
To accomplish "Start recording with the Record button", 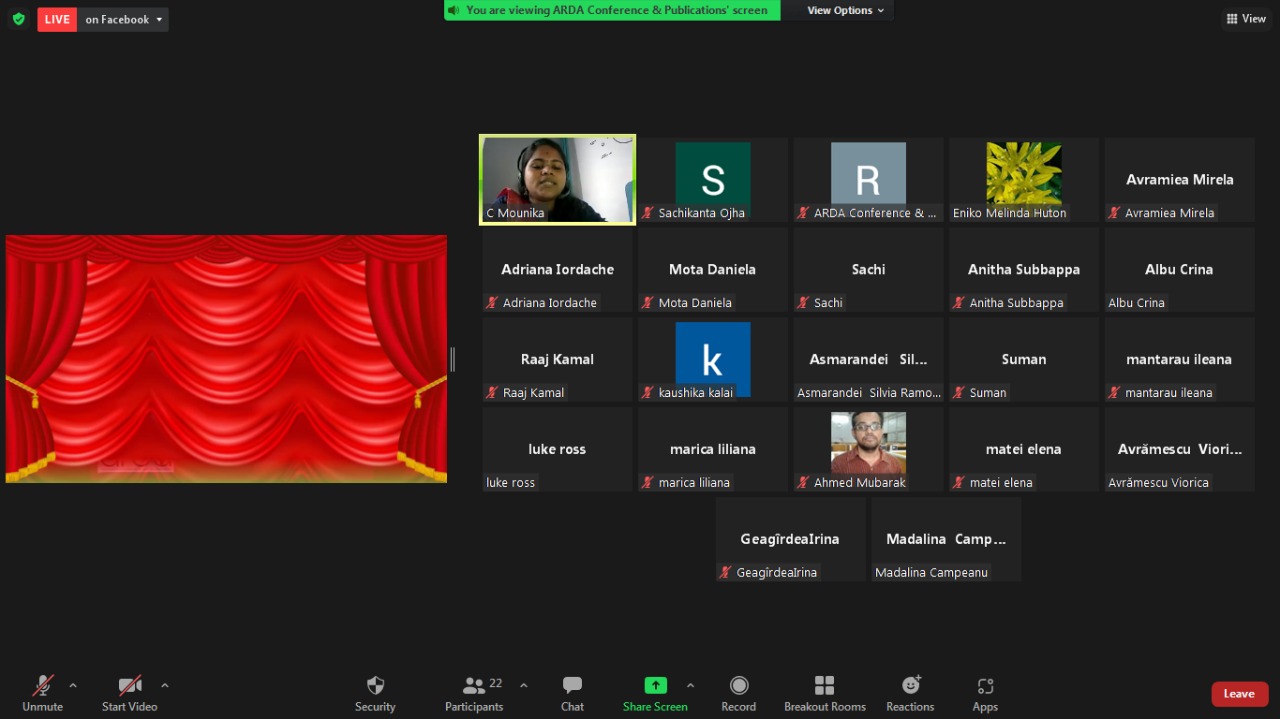I will tap(739, 693).
